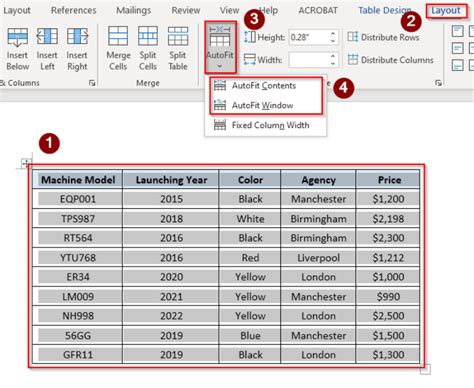The height and width of the screenshot is (388, 474).
Task: Click the White color cell
Action: tap(250, 219)
